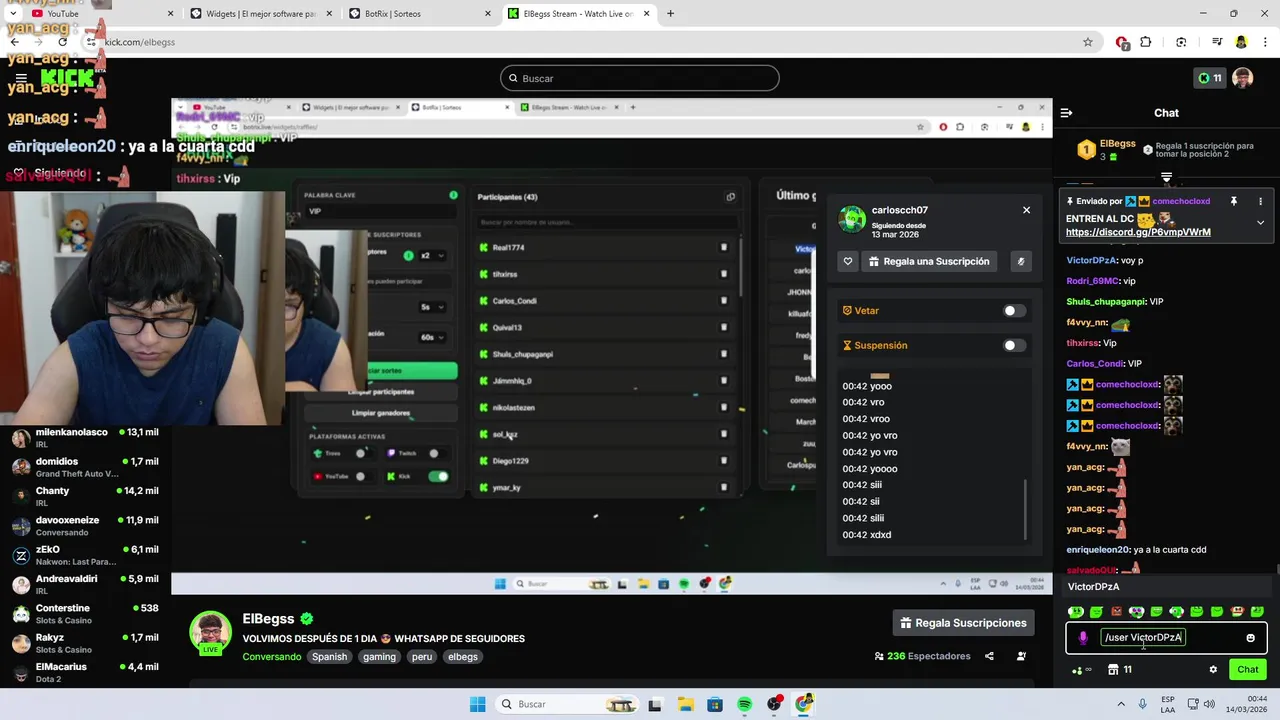1280x720 pixels.
Task: Switch to the Widgets browser tab
Action: click(x=260, y=14)
